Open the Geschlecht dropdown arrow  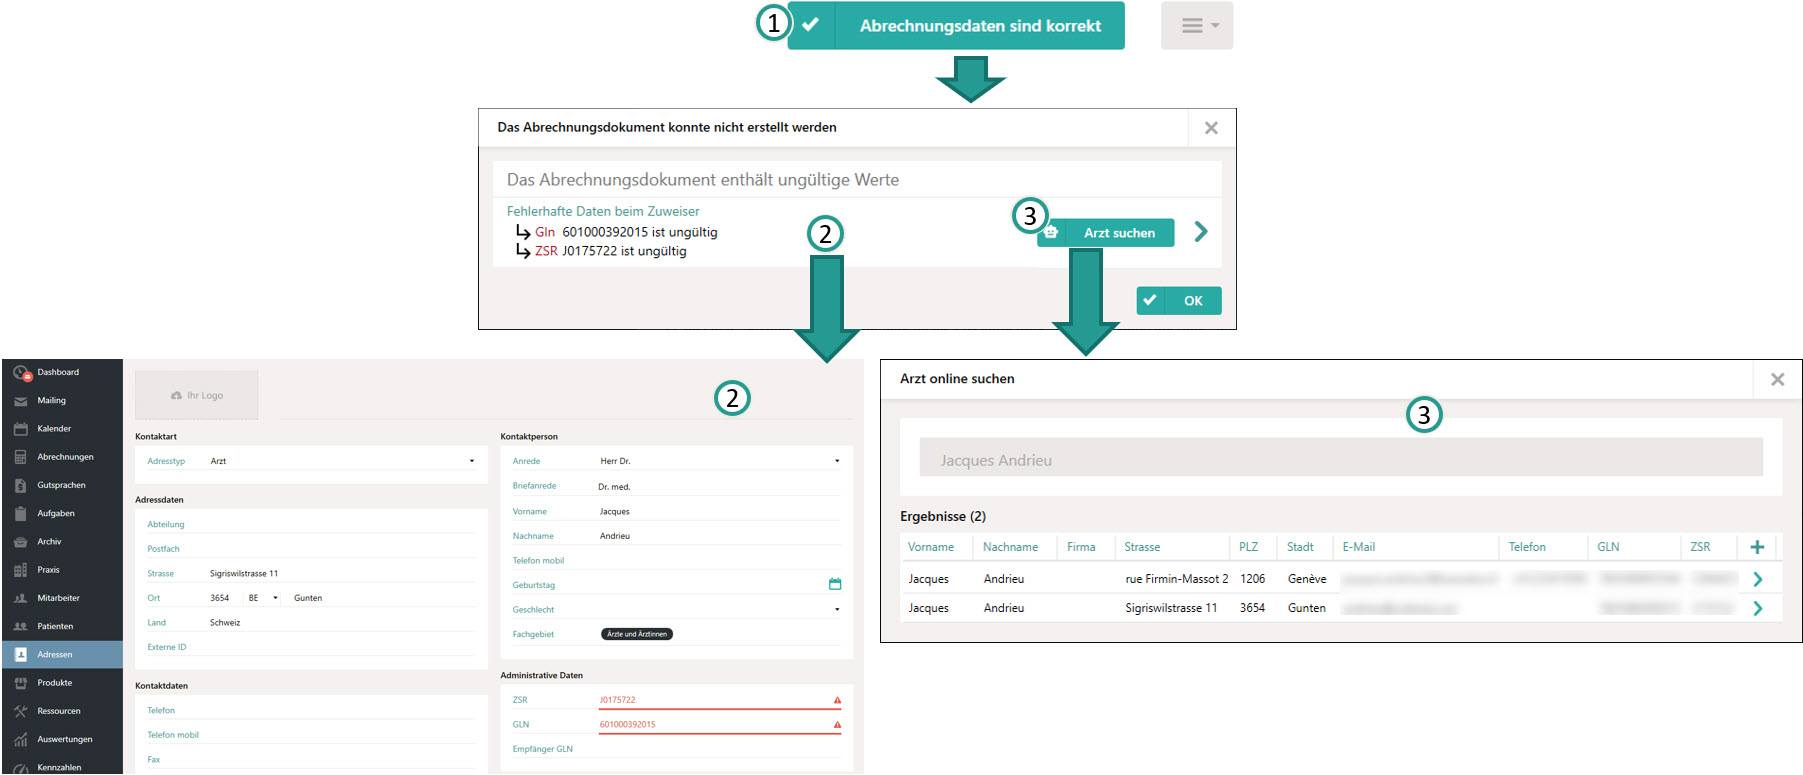tap(837, 609)
